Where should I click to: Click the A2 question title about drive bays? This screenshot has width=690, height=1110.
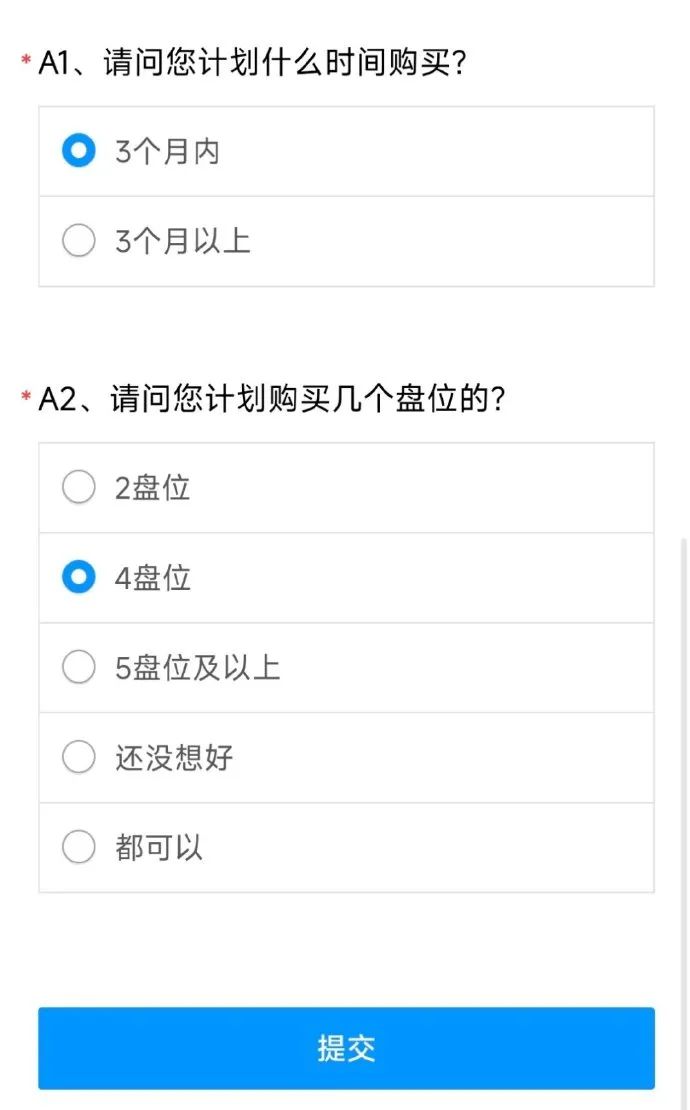(x=272, y=400)
